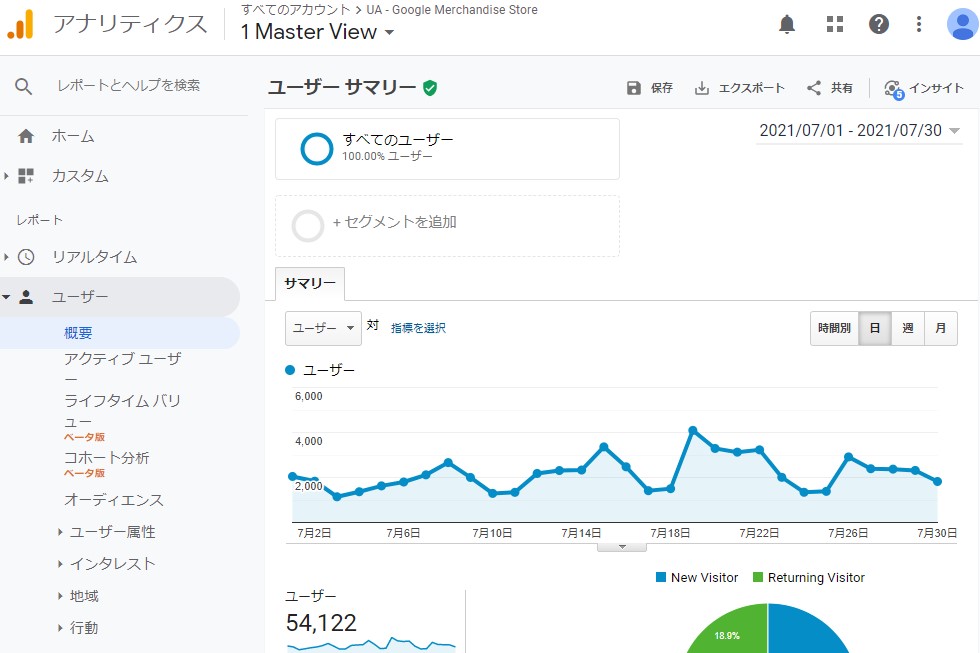The height and width of the screenshot is (653, 980).
Task: Click すべてのアカウント breadcrumb
Action: [296, 10]
